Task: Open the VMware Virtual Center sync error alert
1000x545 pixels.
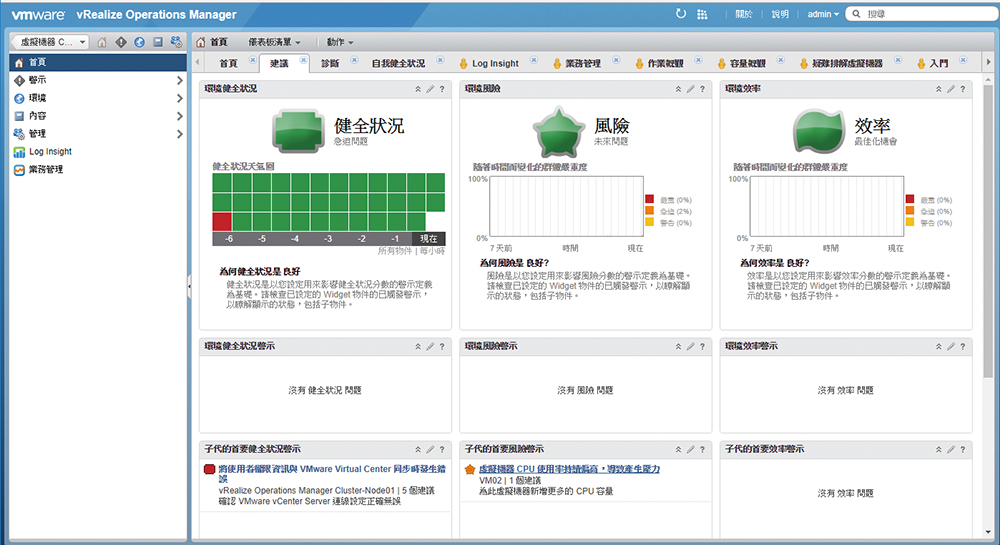Action: point(332,473)
